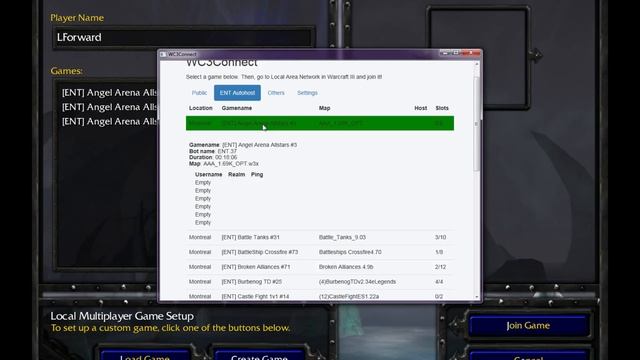
Task: Open the Settings tab in WC3Connect
Action: [307, 93]
